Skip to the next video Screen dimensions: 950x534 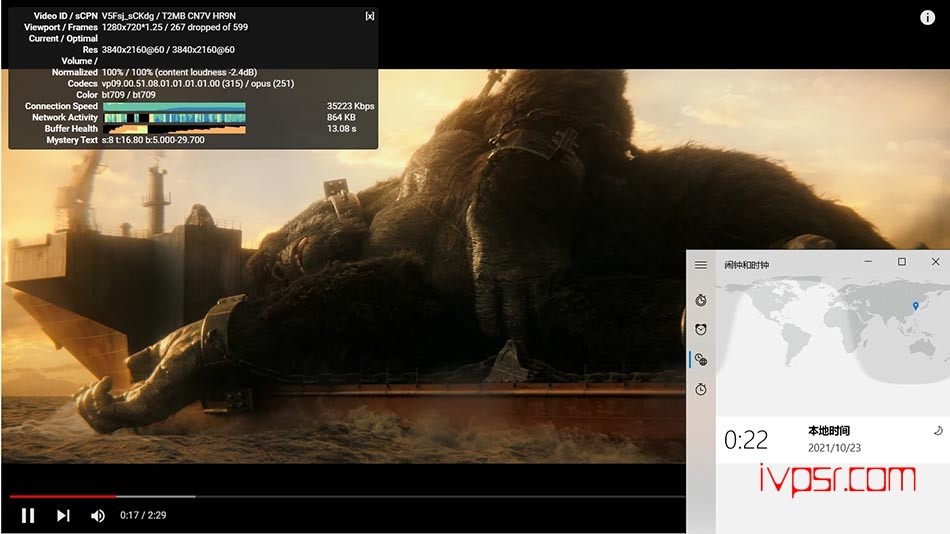coord(63,515)
